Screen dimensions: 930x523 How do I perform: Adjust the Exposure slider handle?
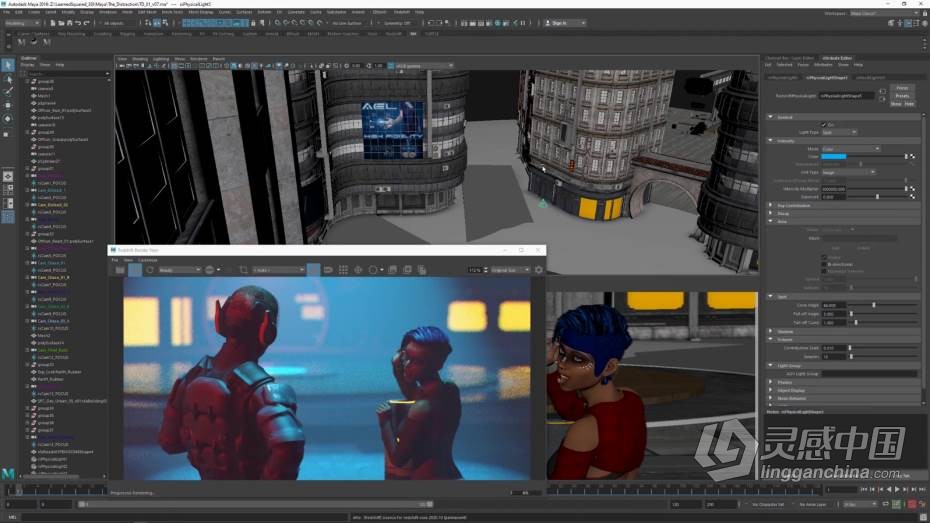pos(877,196)
